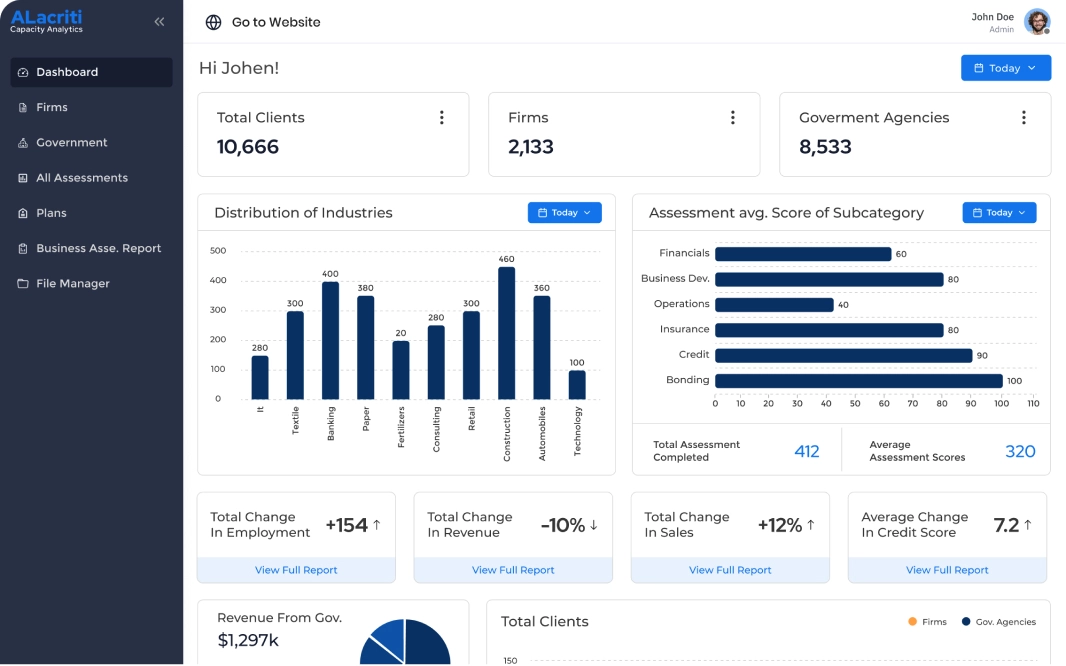Viewport: 1066px width, 666px height.
Task: Select Business Asse. Report menu item
Action: pos(98,248)
